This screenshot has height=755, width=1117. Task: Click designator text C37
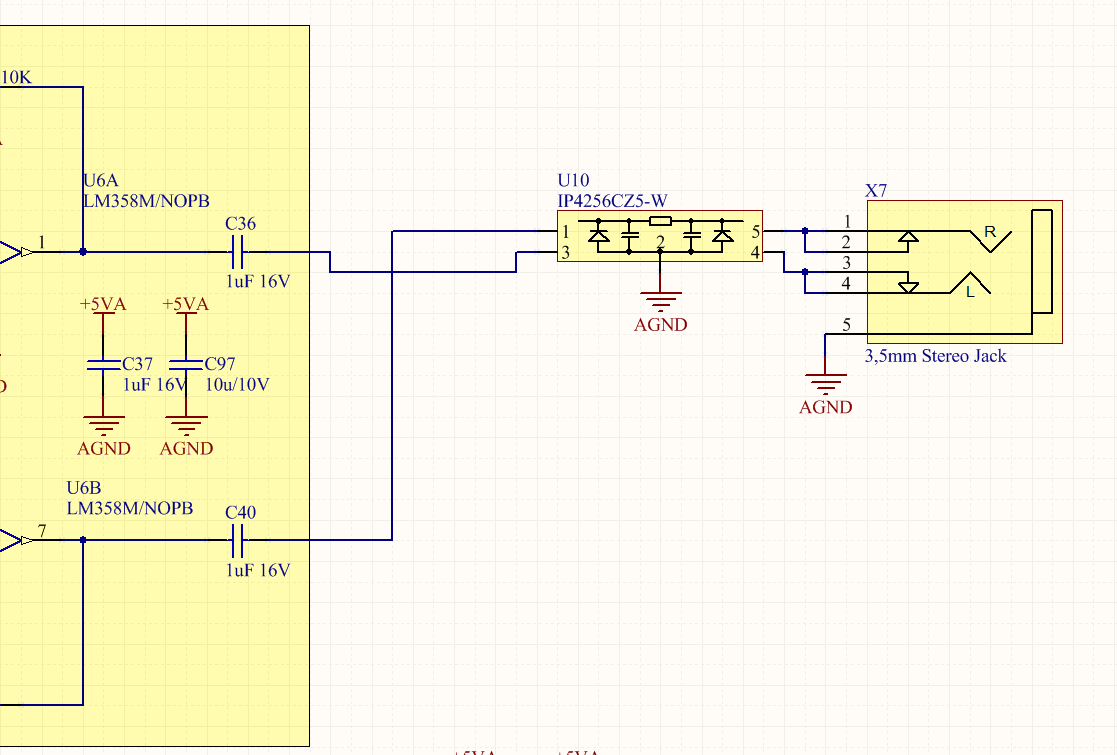tap(137, 364)
